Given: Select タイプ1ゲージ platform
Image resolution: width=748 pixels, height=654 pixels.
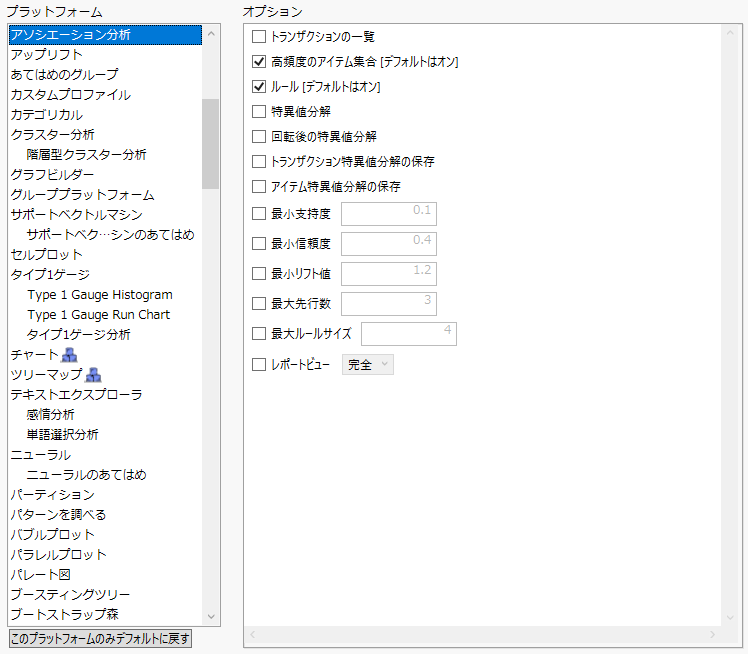Looking at the screenshot, I should coord(105,275).
